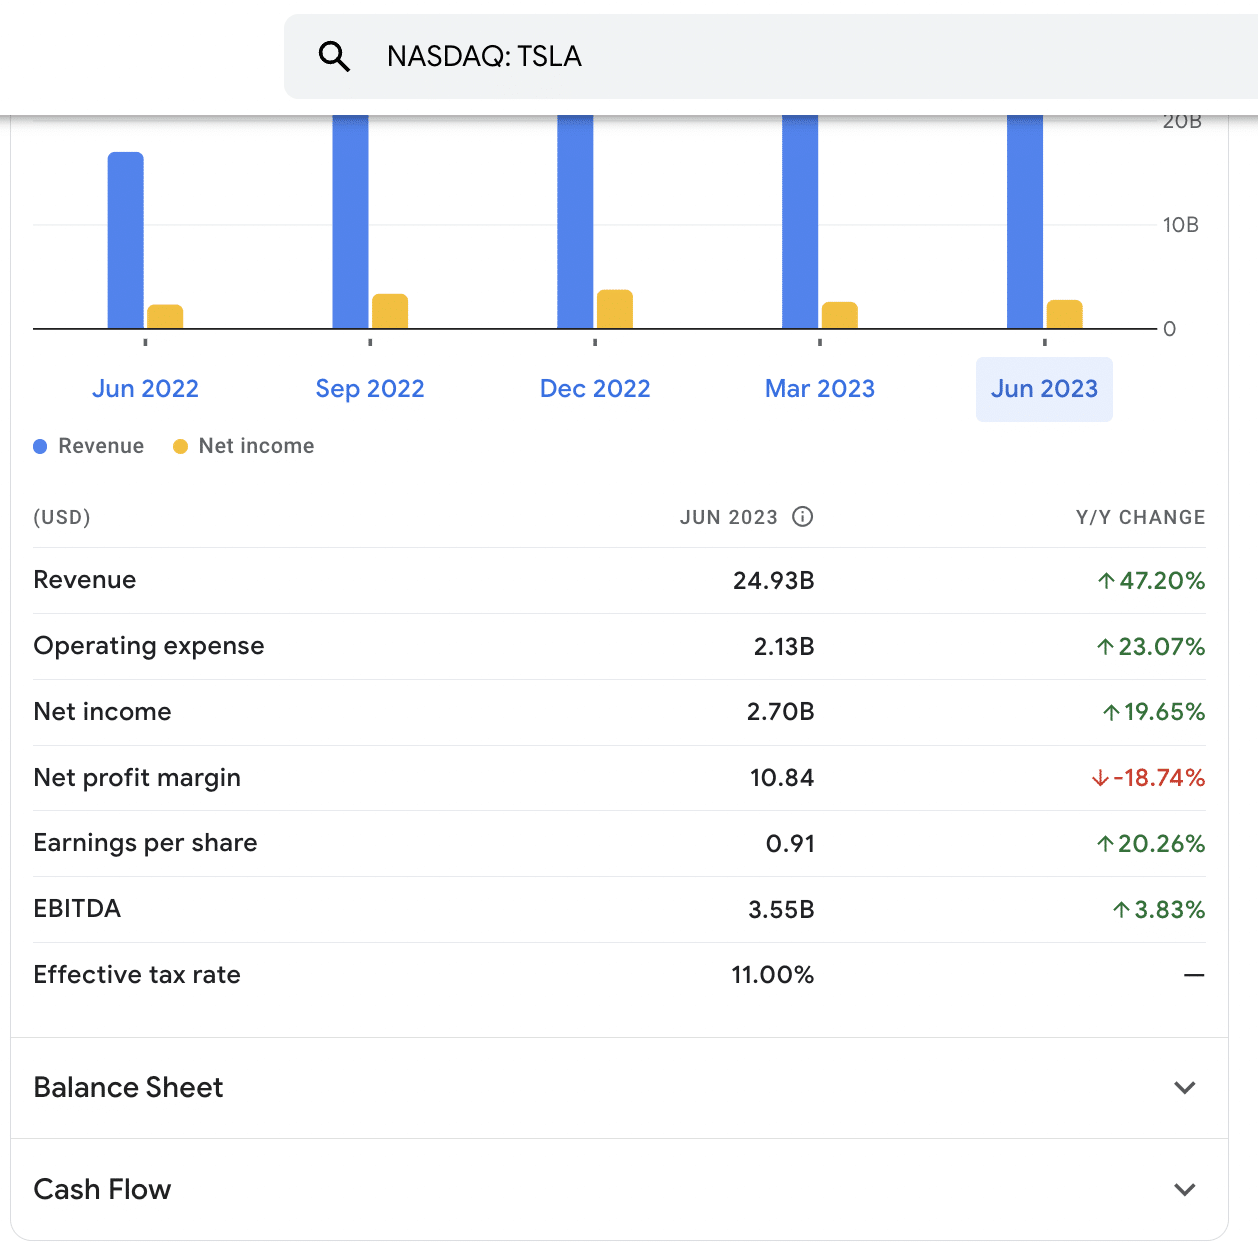Click the Dec 2022 blue revenue bar
This screenshot has height=1246, width=1258.
(575, 222)
